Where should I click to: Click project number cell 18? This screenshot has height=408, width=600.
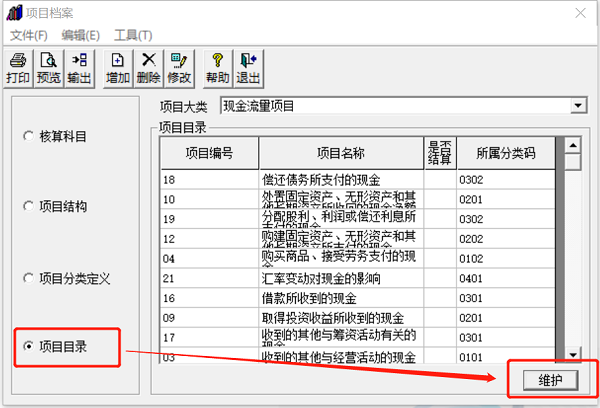(210, 180)
